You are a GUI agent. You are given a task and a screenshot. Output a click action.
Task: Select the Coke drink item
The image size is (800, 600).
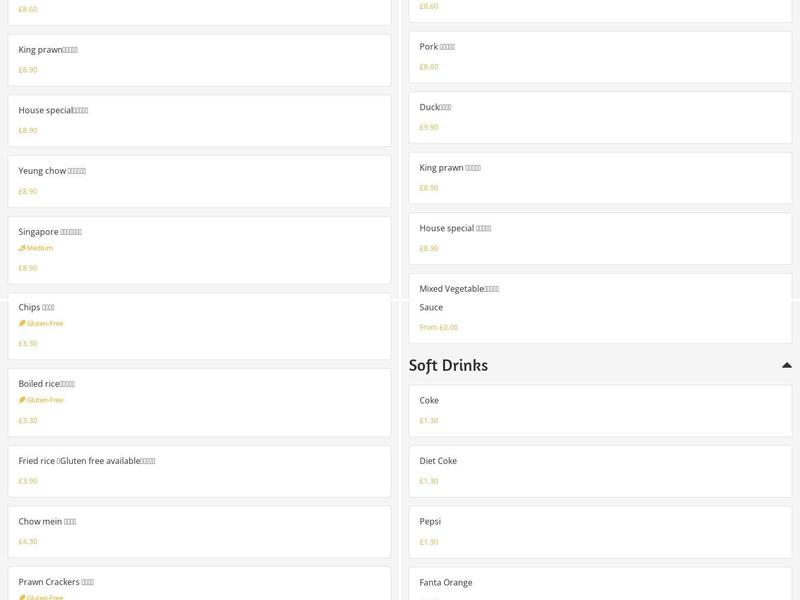(601, 410)
